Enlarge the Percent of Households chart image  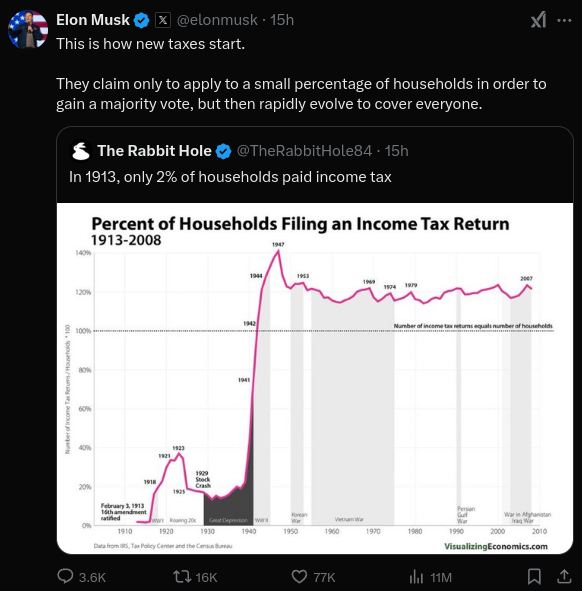point(315,378)
